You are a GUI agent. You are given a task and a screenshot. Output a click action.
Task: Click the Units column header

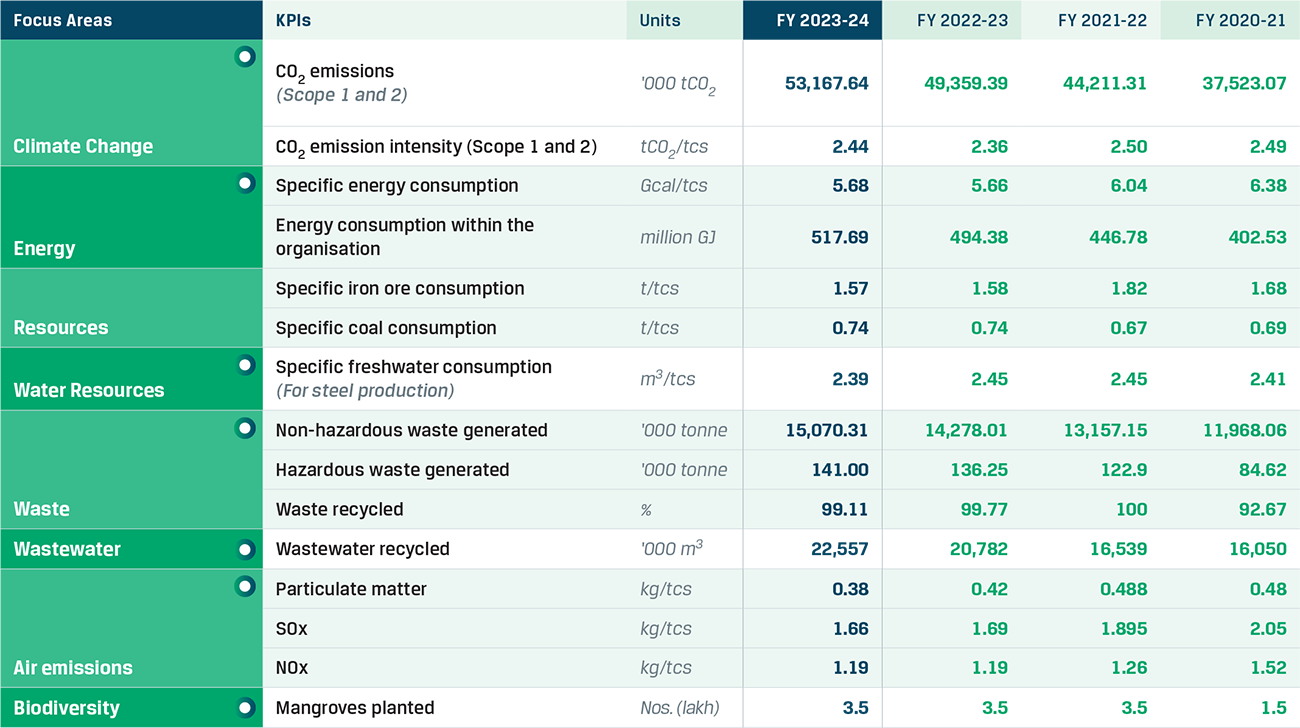tap(660, 20)
